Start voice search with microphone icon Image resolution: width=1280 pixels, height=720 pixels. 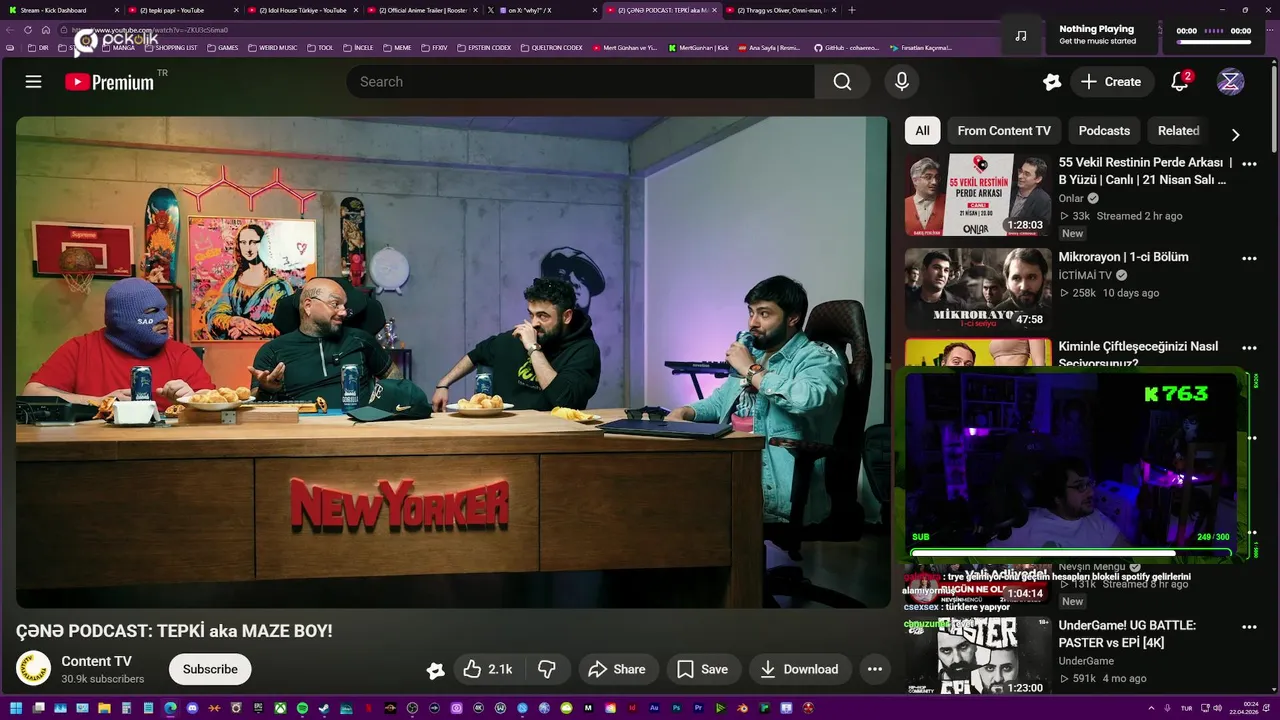pyautogui.click(x=902, y=82)
